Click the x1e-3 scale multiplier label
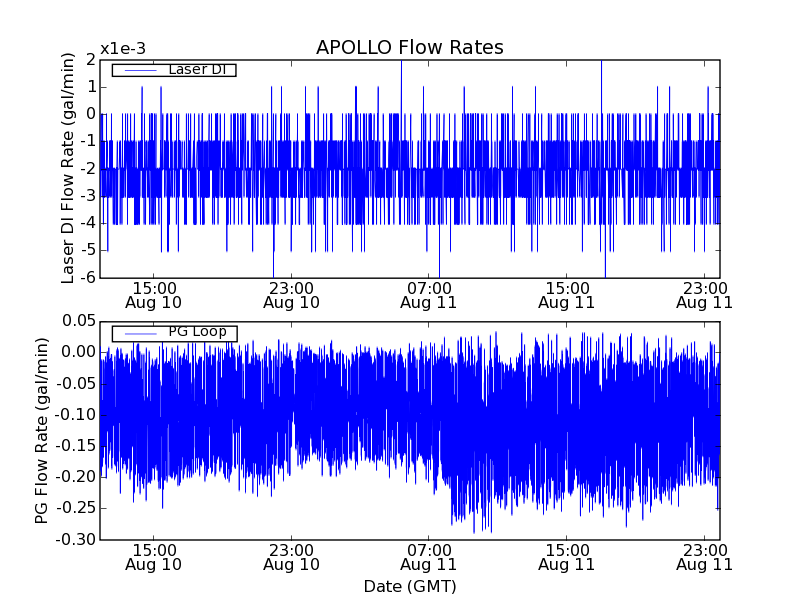Viewport: 800px width, 600px height. pyautogui.click(x=123, y=49)
